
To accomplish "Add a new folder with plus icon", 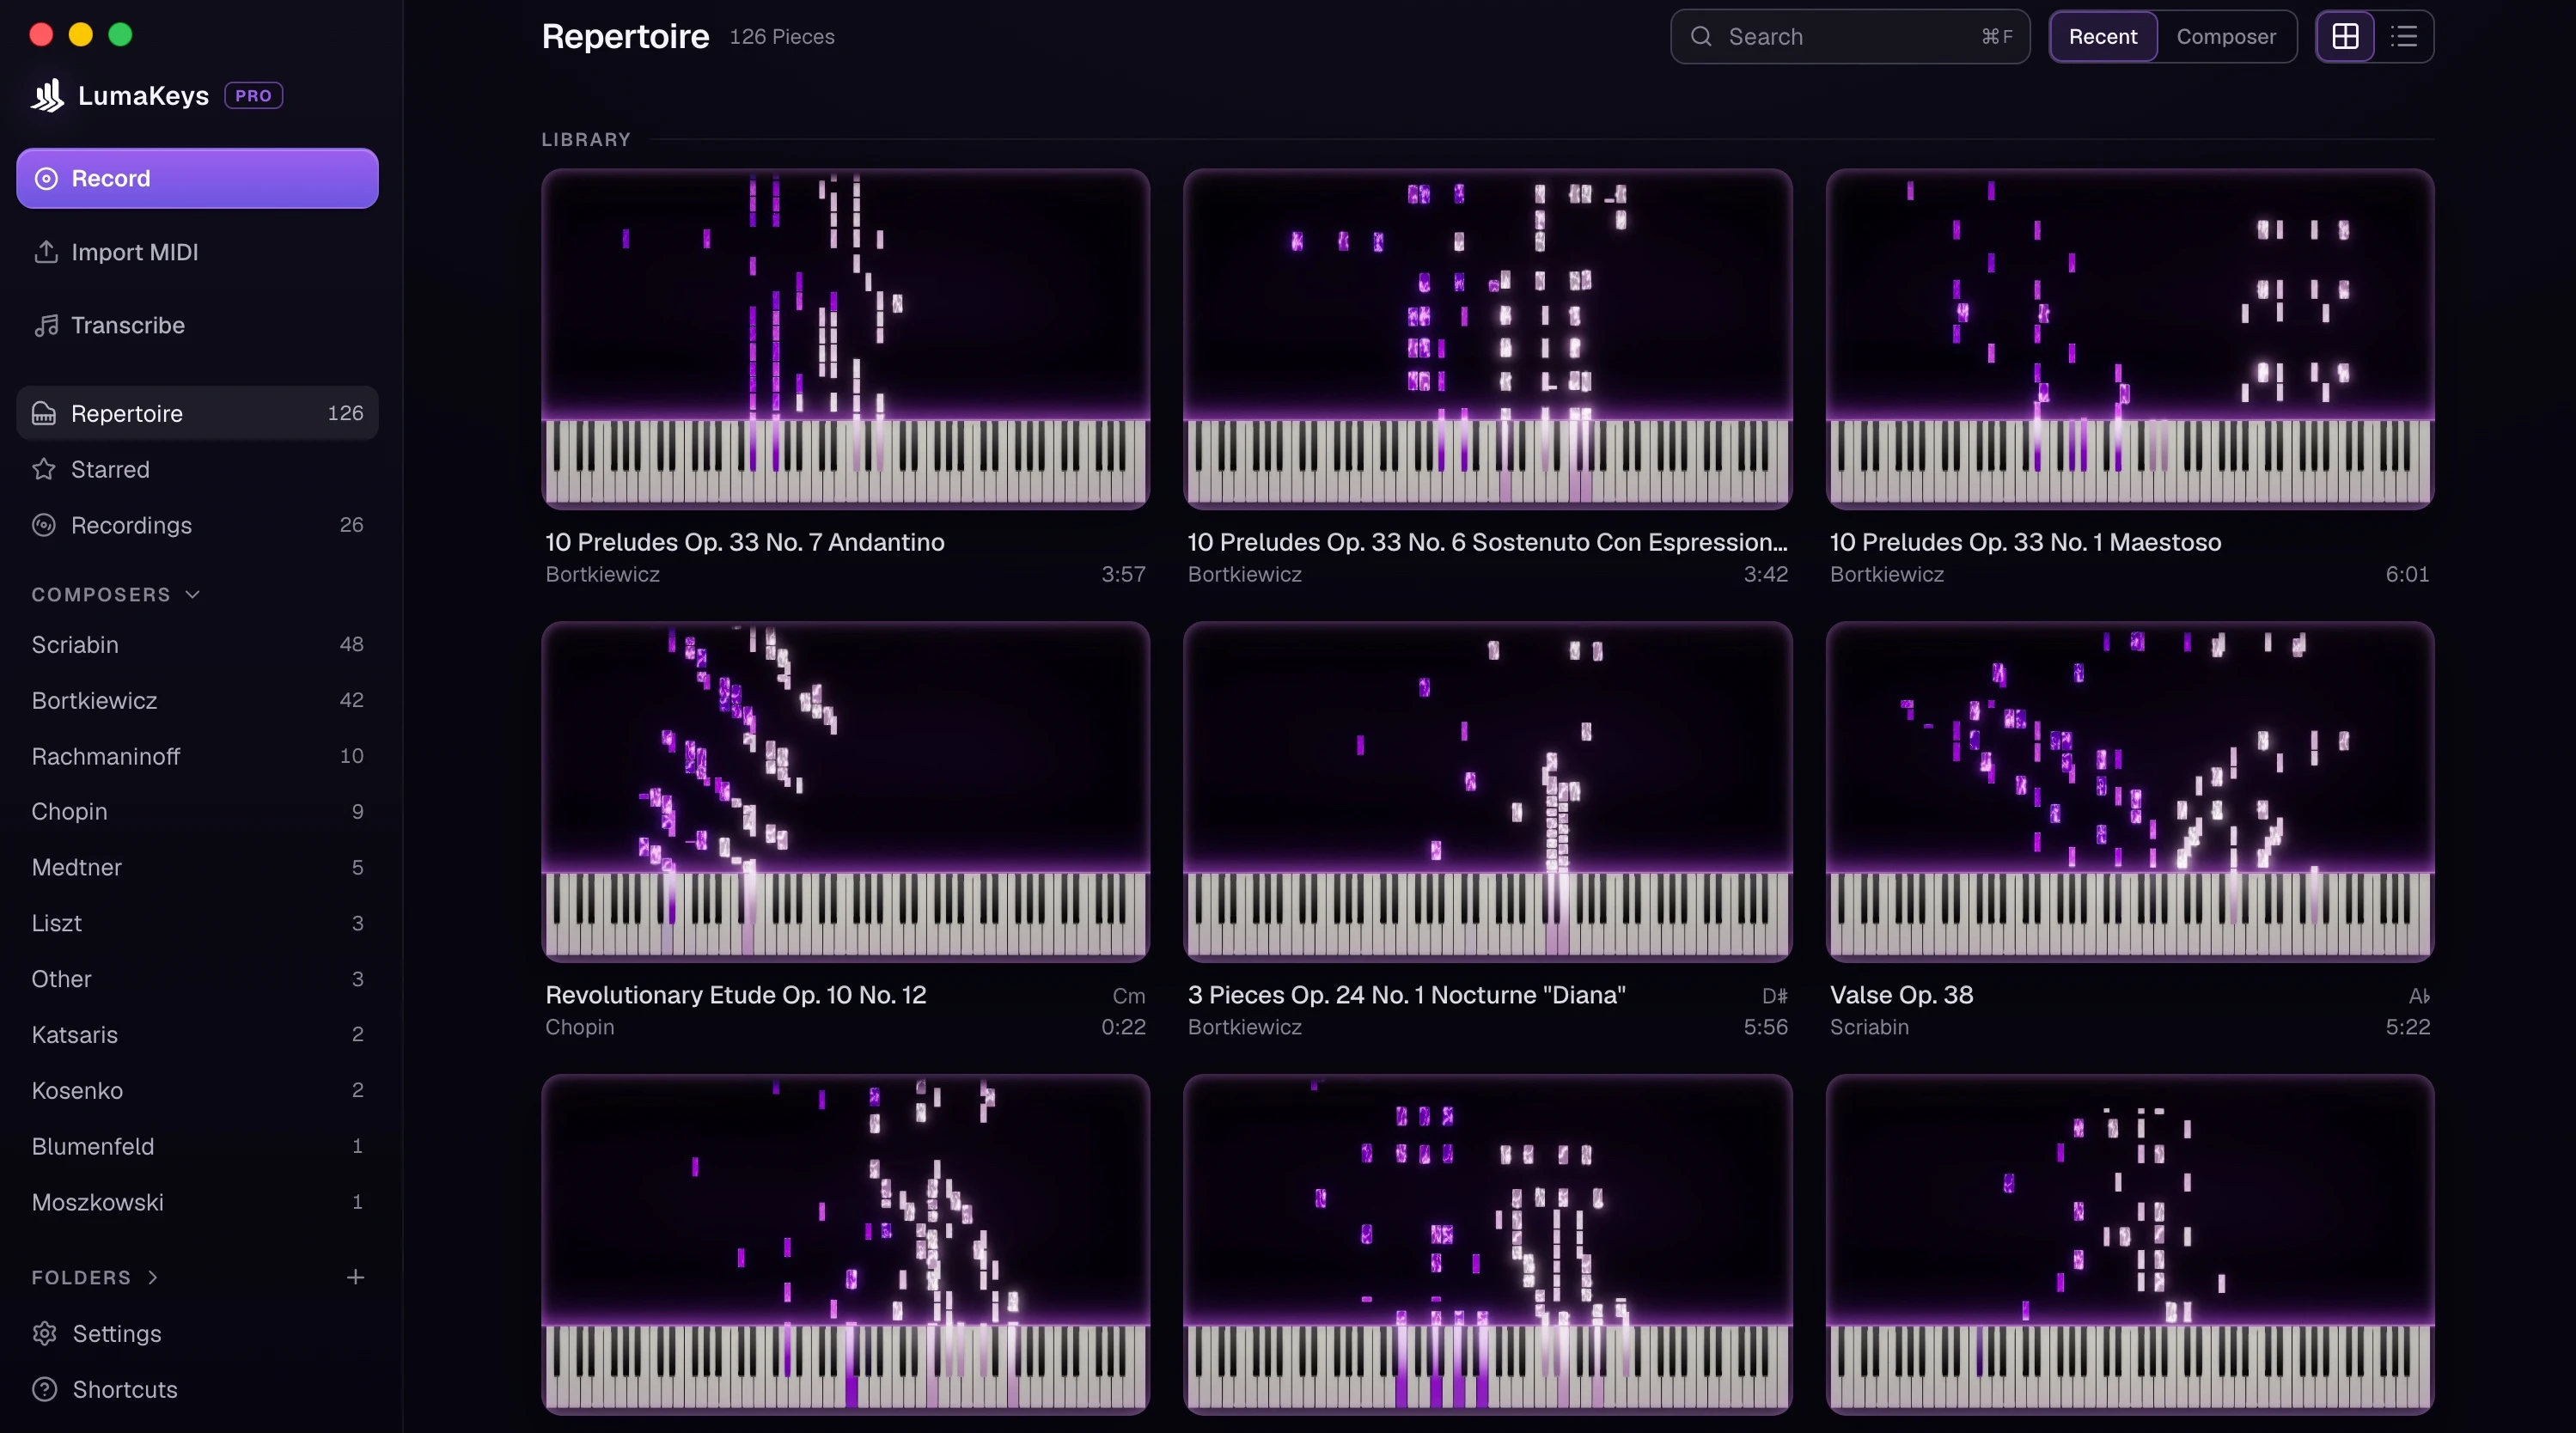I will (355, 1277).
